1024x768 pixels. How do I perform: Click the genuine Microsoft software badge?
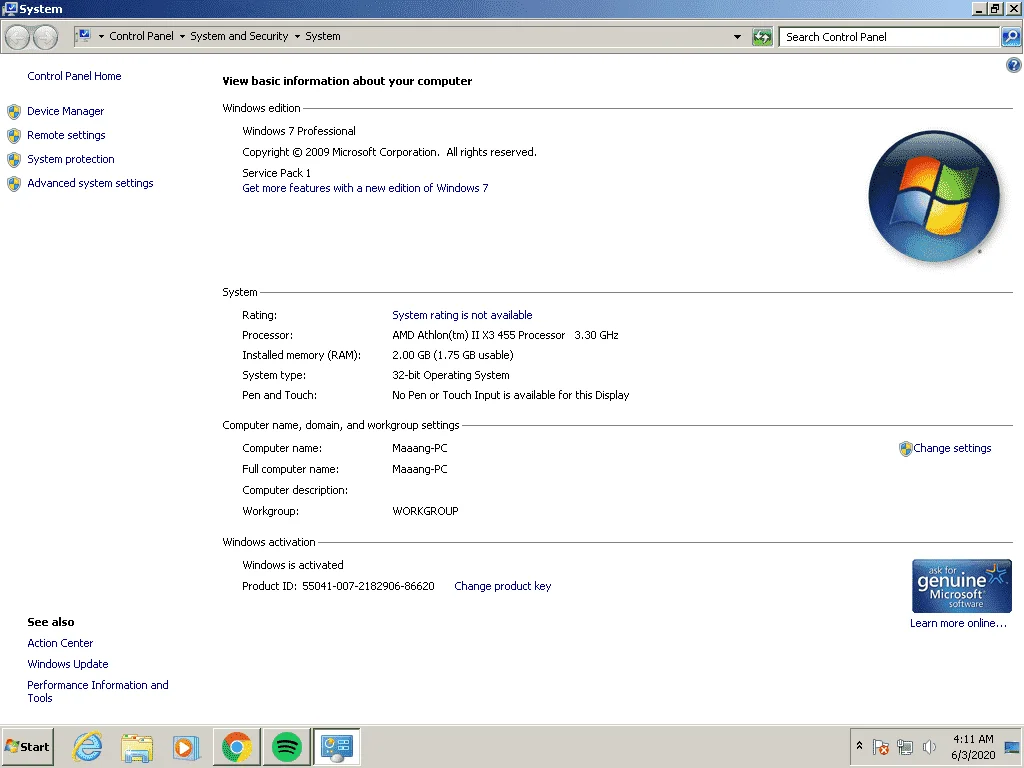click(961, 586)
